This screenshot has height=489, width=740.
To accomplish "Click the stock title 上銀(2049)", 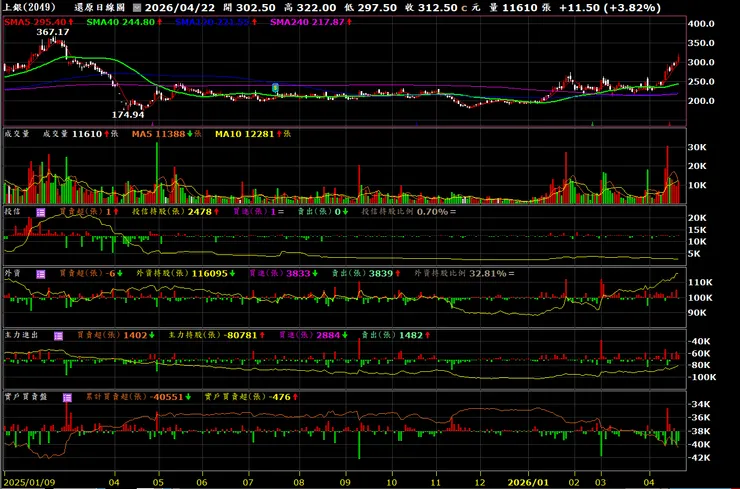I will pyautogui.click(x=29, y=8).
